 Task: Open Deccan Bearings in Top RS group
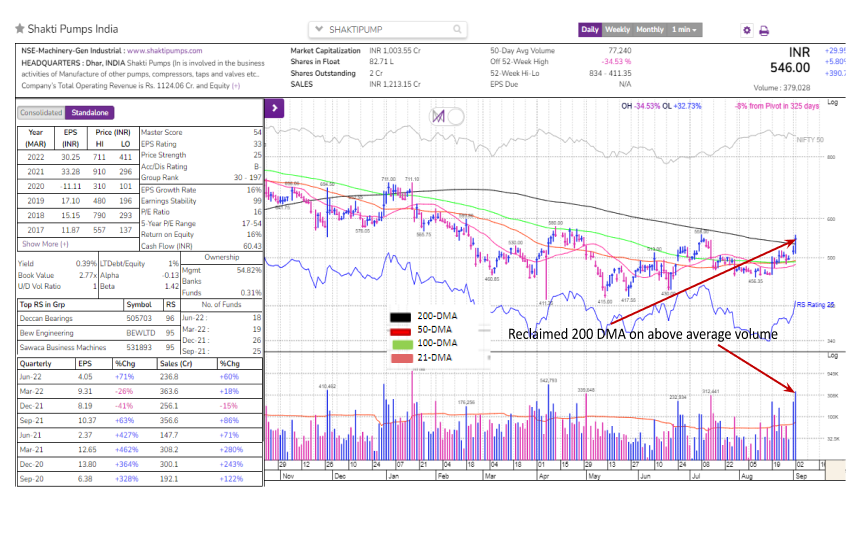click(47, 318)
